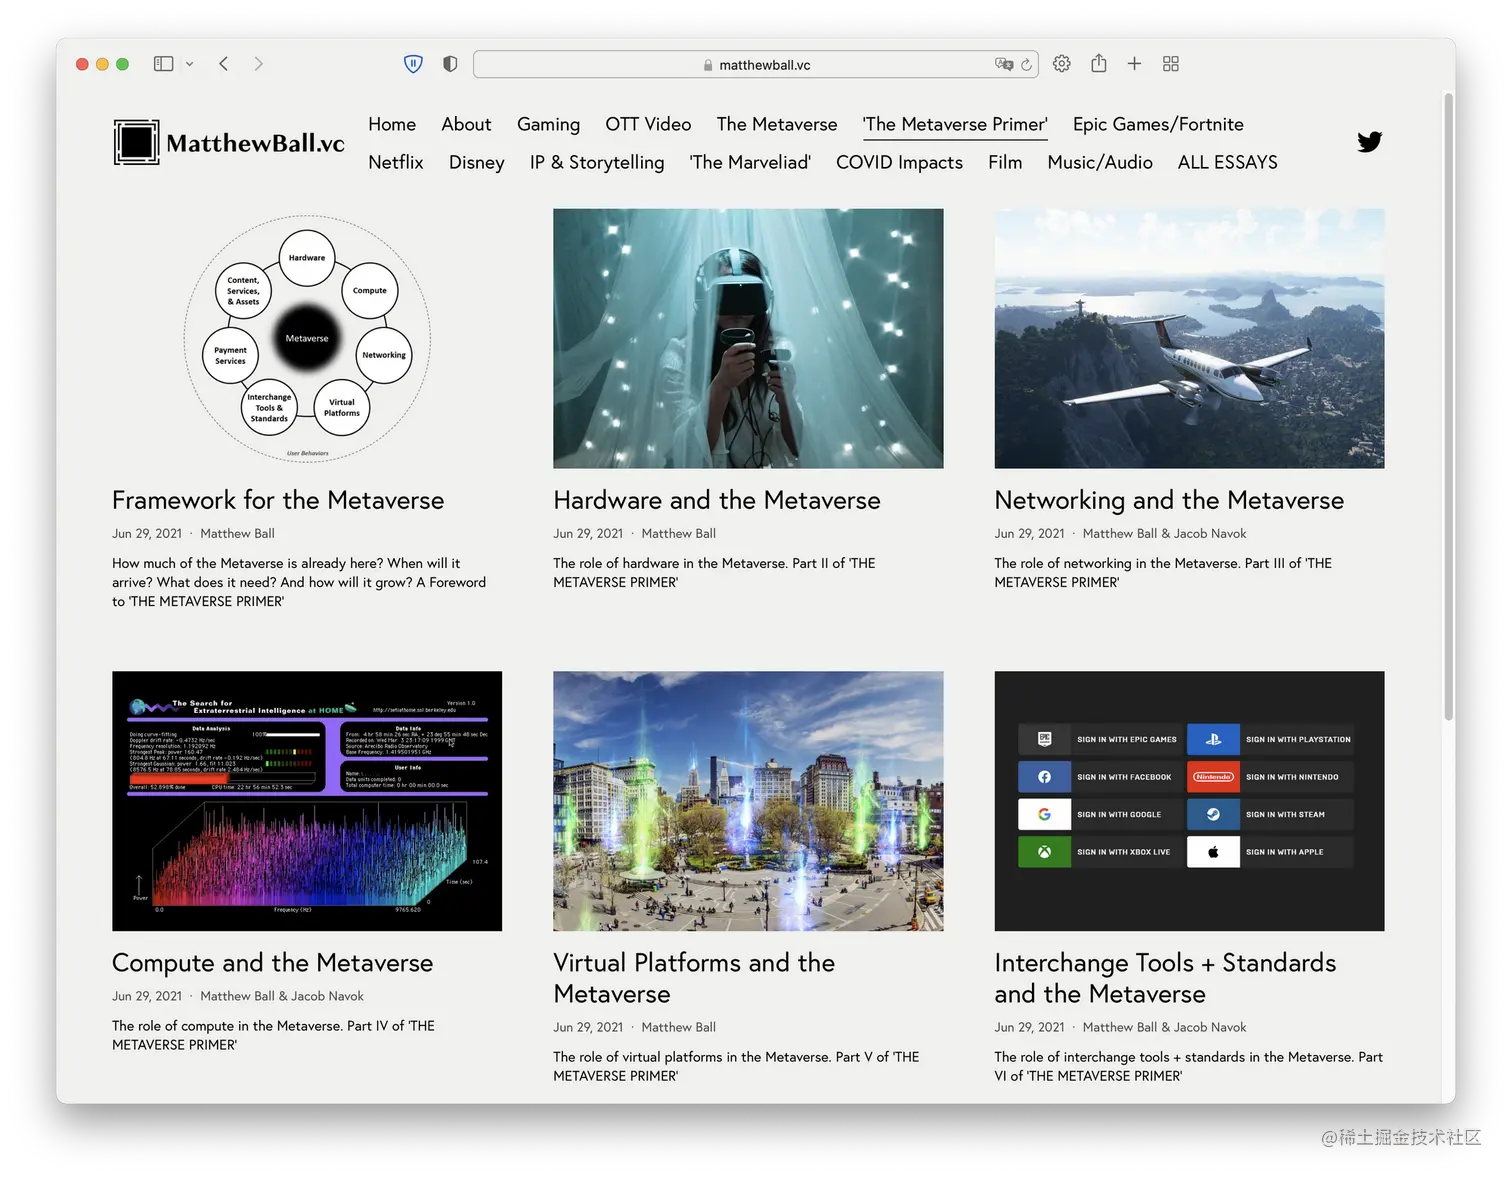Reload the page with the refresh icon

tap(1026, 65)
